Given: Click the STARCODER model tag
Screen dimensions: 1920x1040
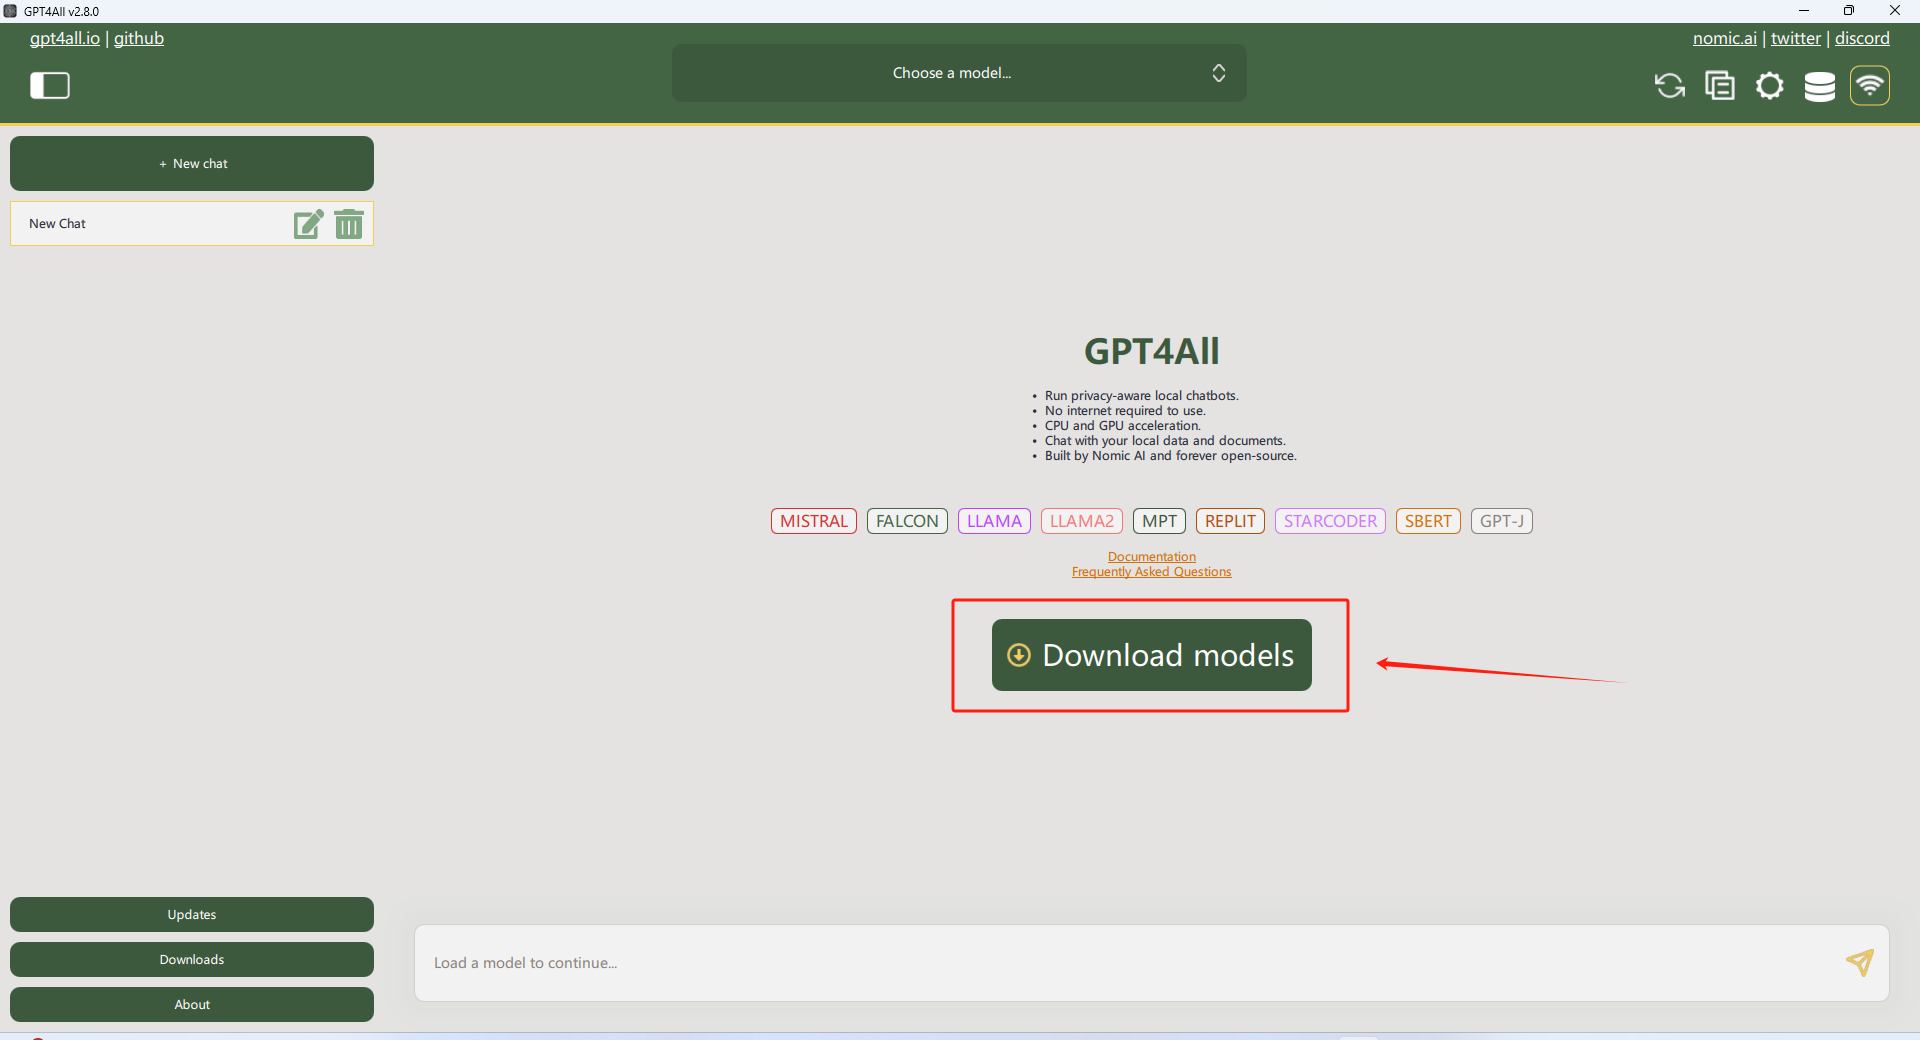Looking at the screenshot, I should click(x=1330, y=521).
